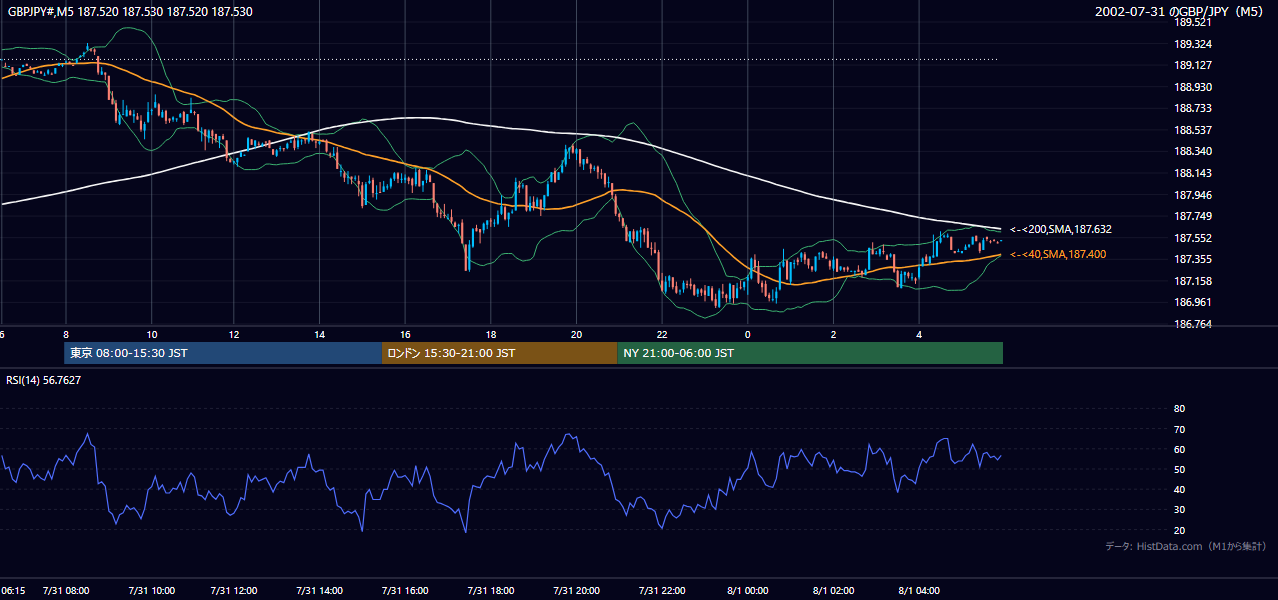
Task: Click price axis value 188.930
Action: coord(1193,88)
